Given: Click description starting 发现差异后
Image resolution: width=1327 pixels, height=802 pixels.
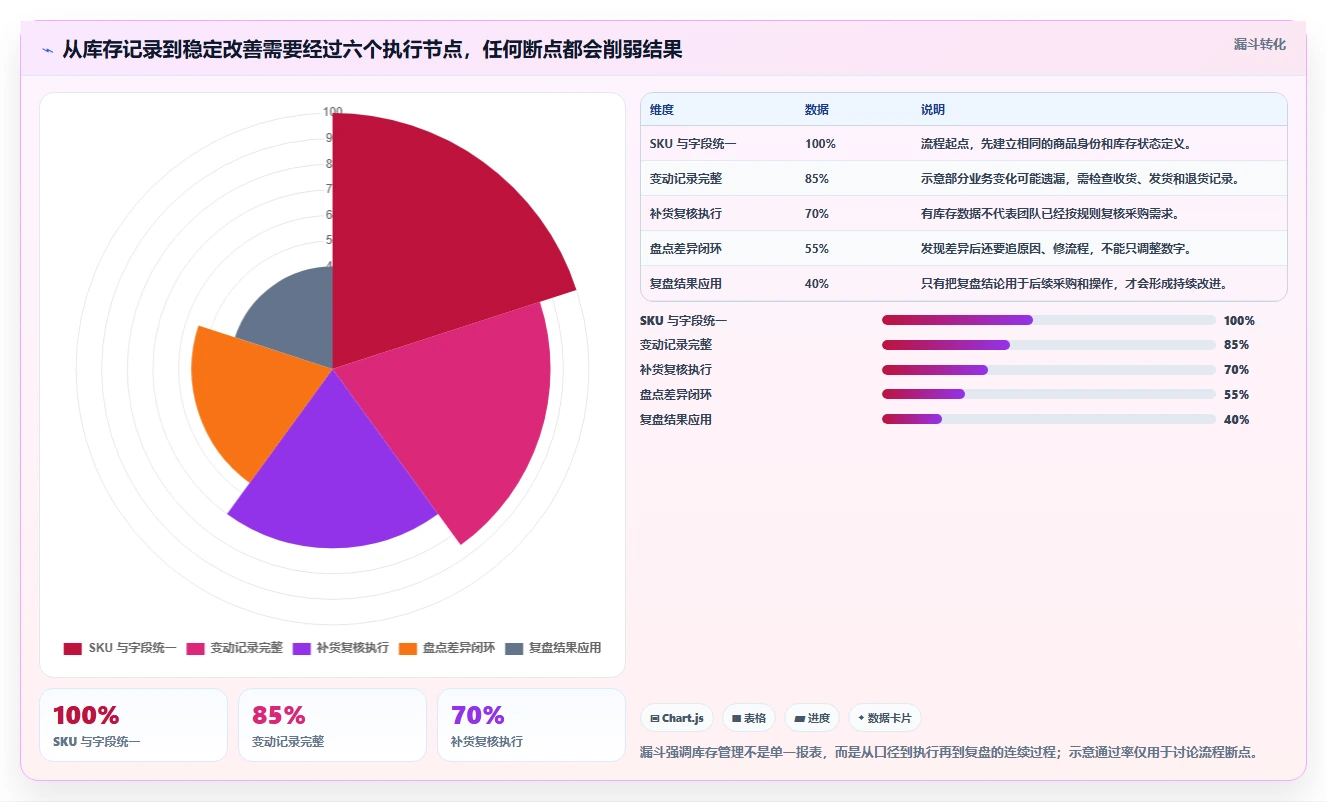Looking at the screenshot, I should [x=1056, y=249].
